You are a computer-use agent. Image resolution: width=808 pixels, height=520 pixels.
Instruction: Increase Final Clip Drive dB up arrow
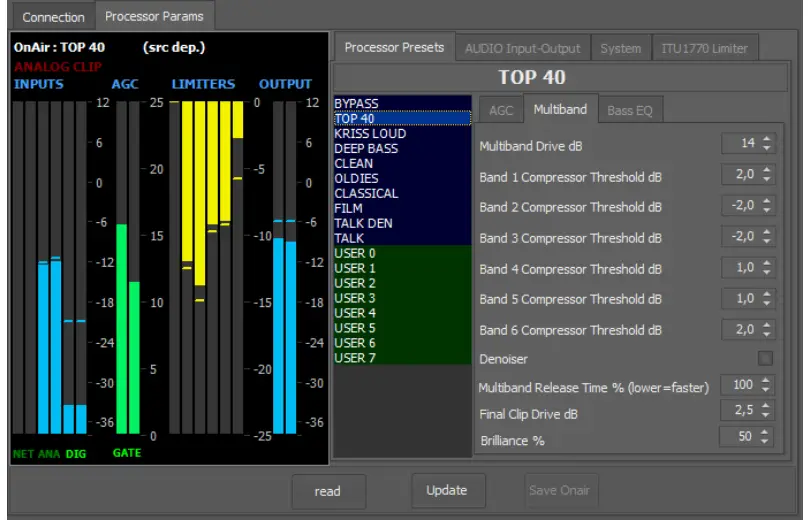[766, 405]
